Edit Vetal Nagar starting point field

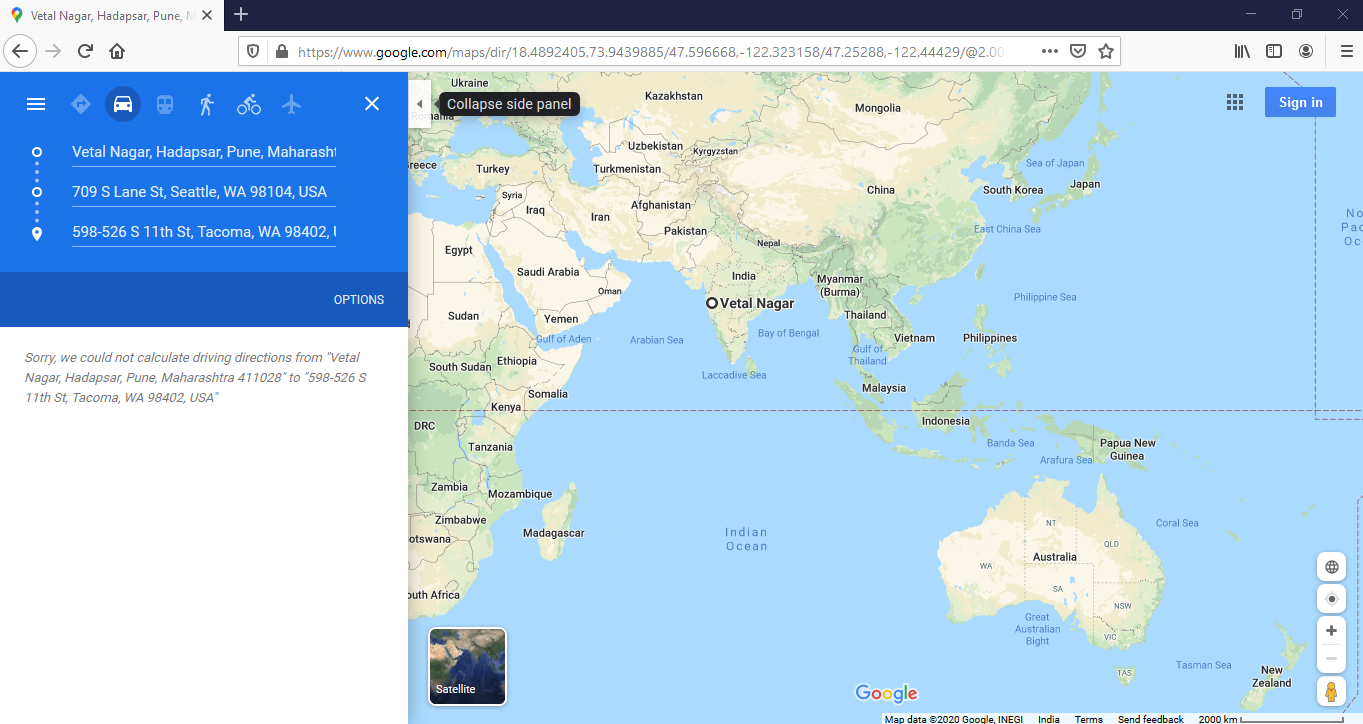pos(204,152)
